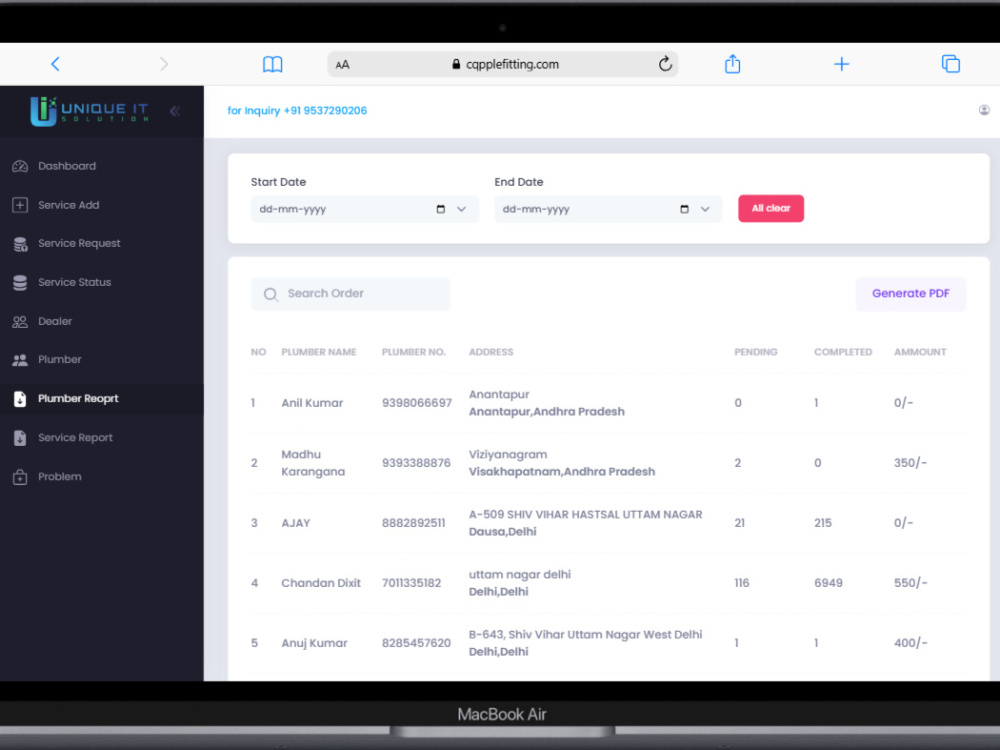Click the plumber name AJAY

click(296, 523)
